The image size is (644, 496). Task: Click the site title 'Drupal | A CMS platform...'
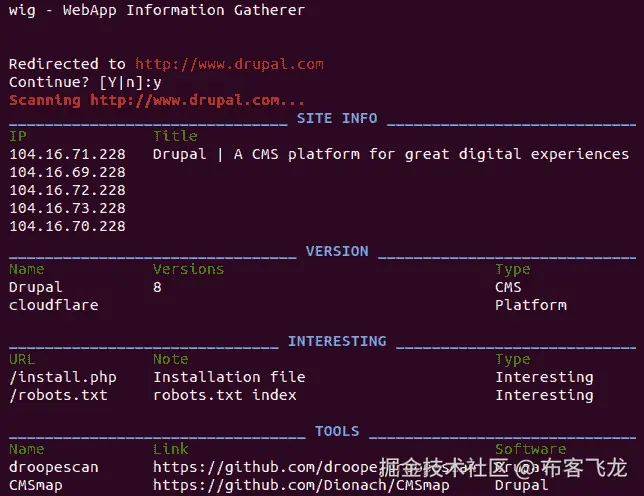tap(391, 154)
